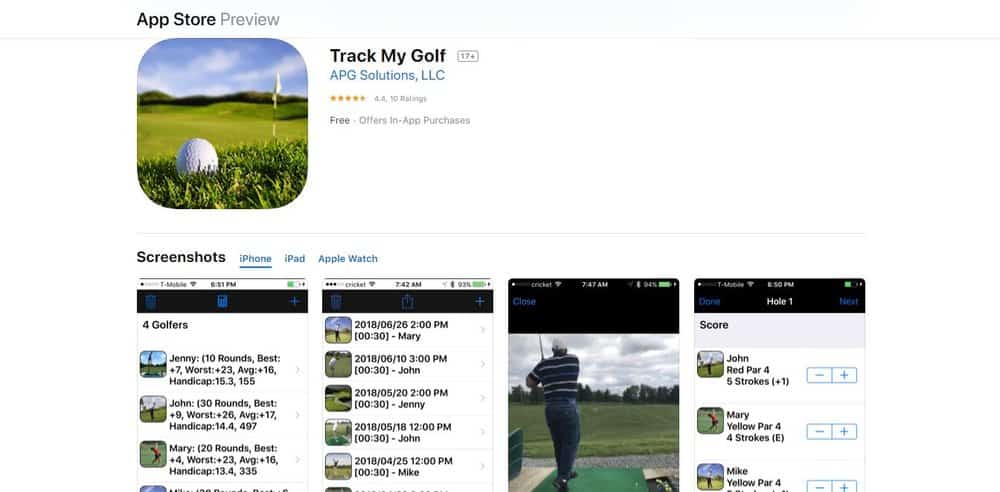1000x492 pixels.
Task: Click the 'Hole 1' title text
Action: tap(780, 301)
